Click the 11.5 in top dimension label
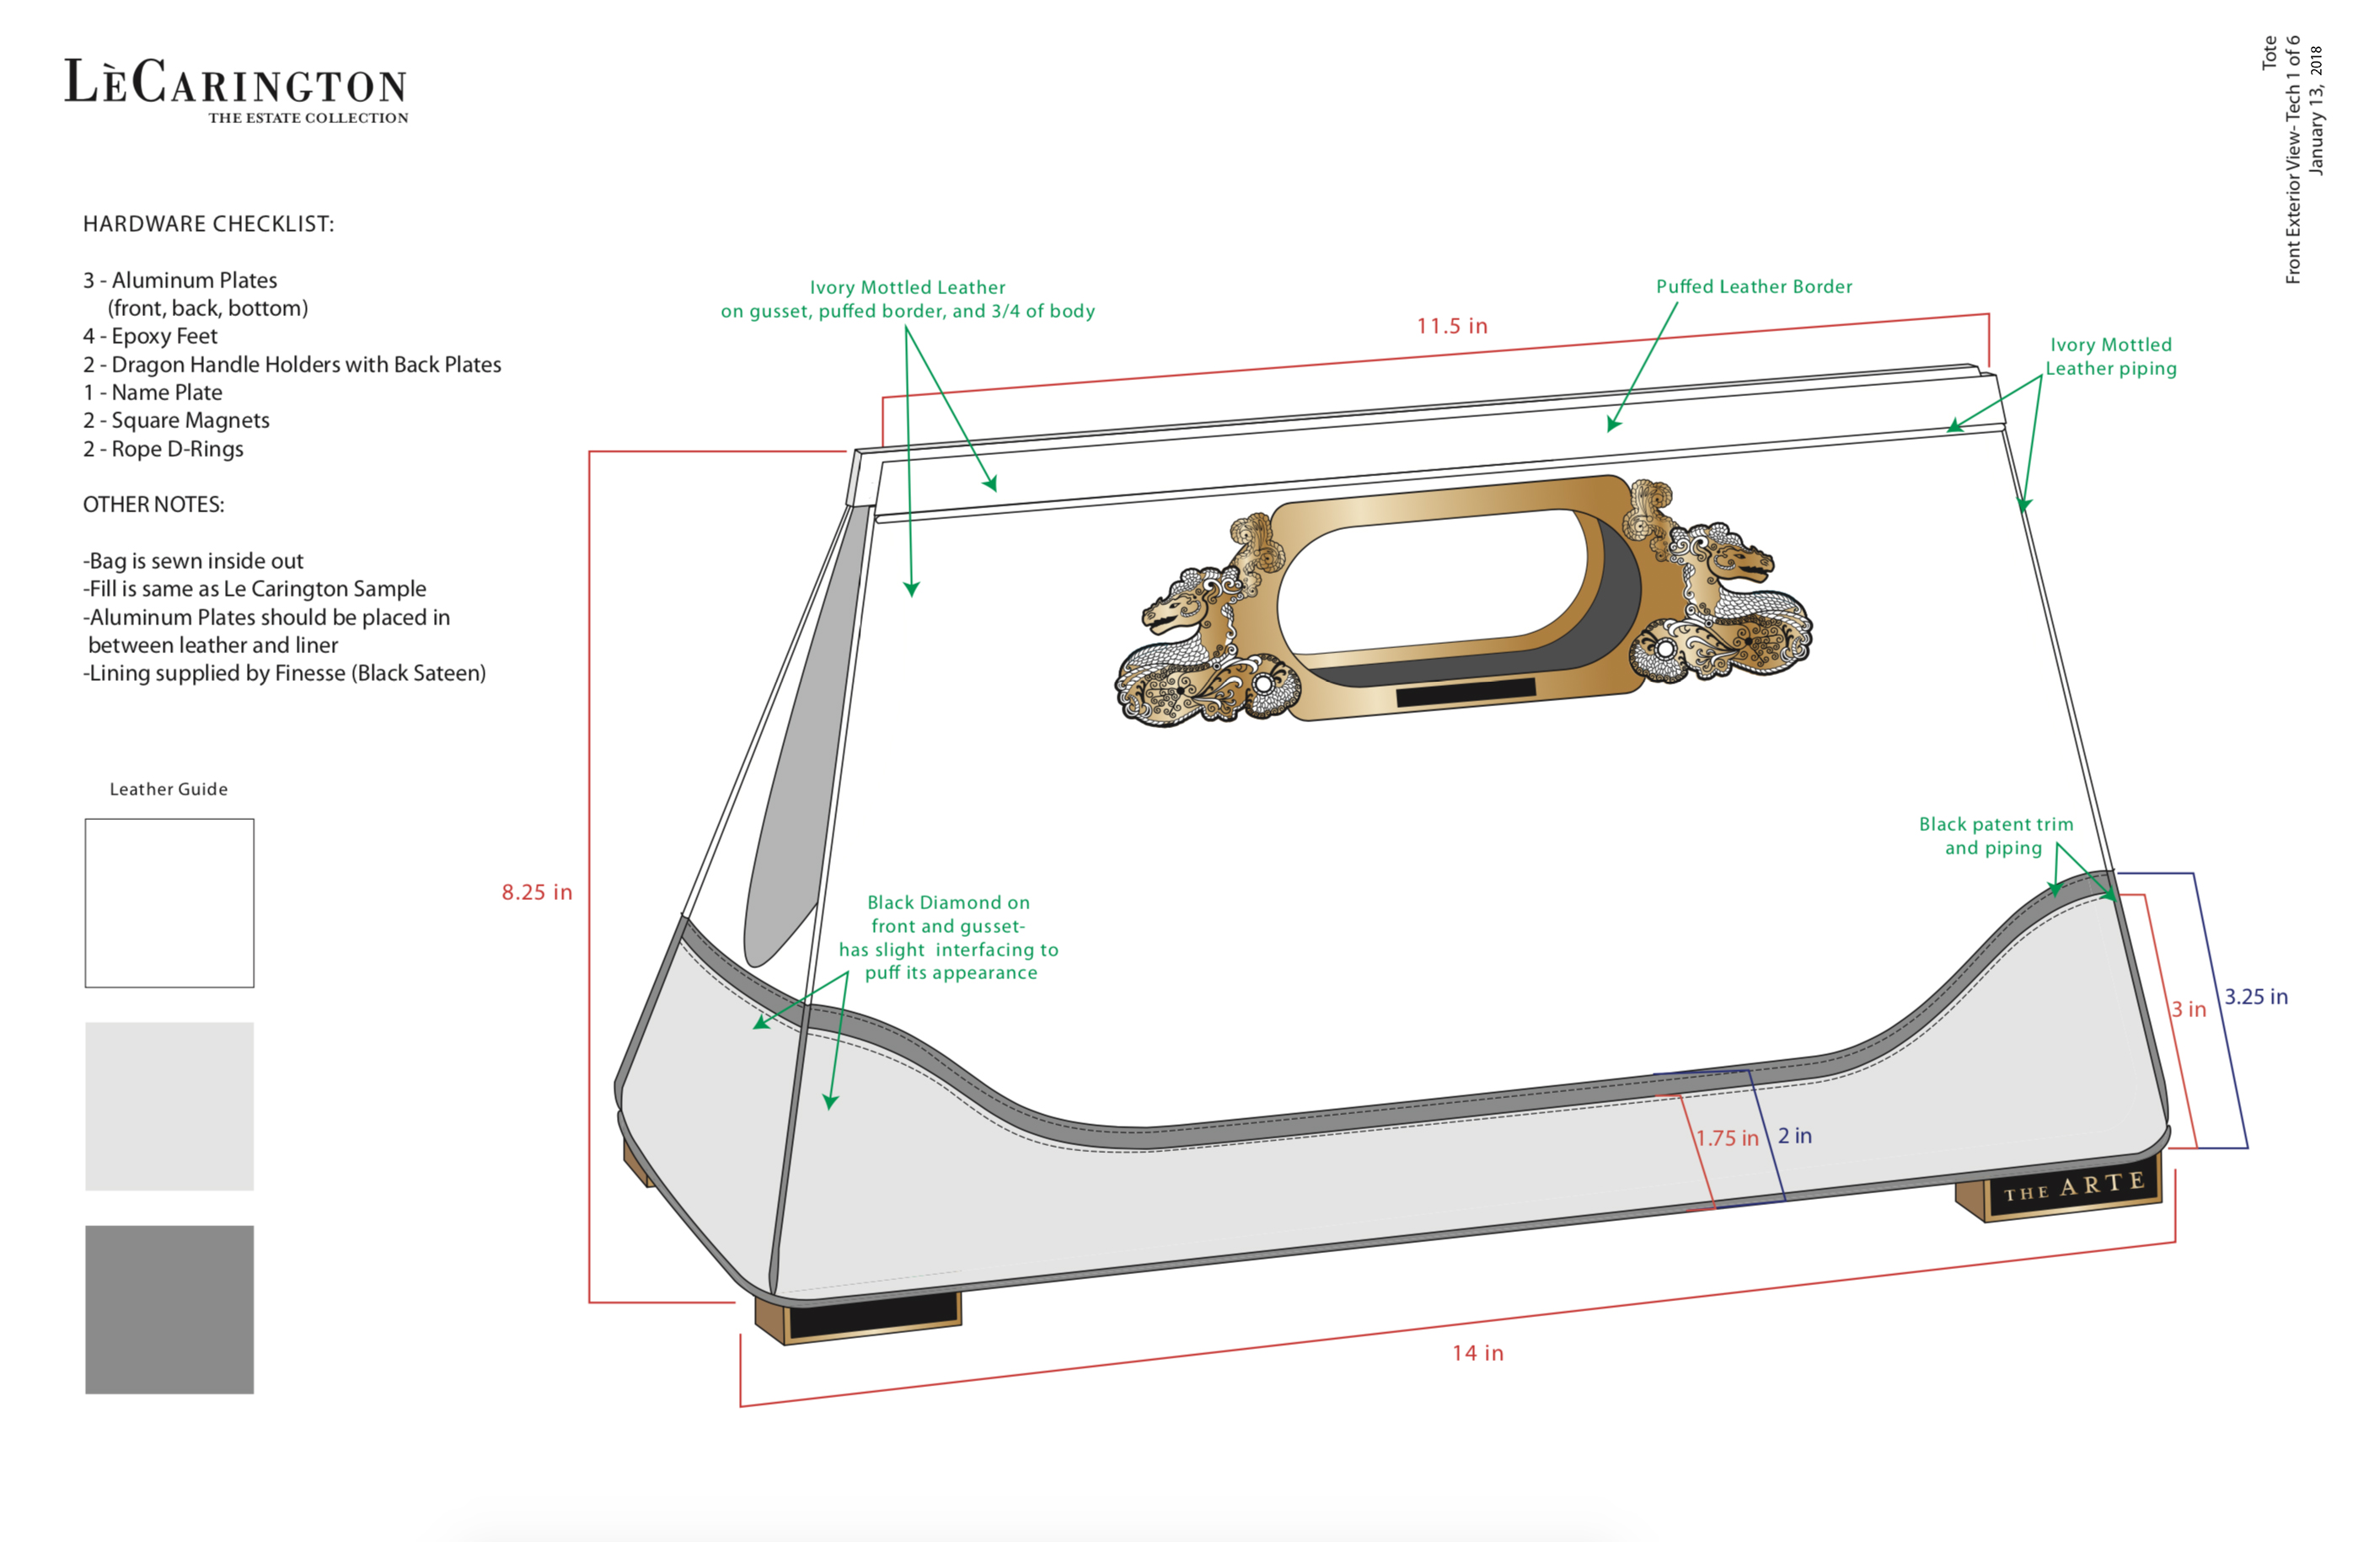 coord(1451,326)
